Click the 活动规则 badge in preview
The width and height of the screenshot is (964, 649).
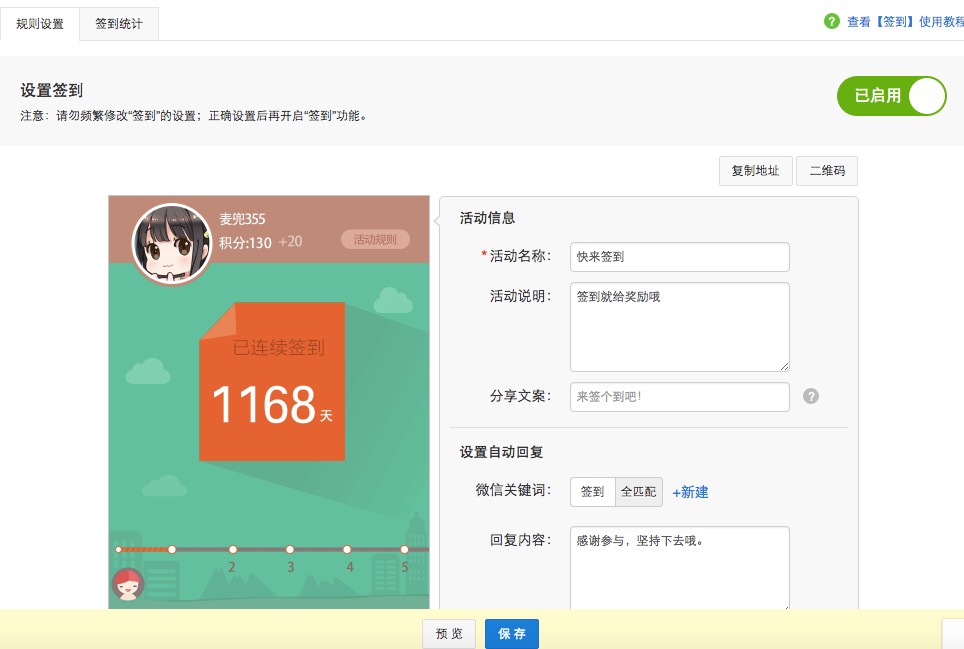tap(375, 240)
